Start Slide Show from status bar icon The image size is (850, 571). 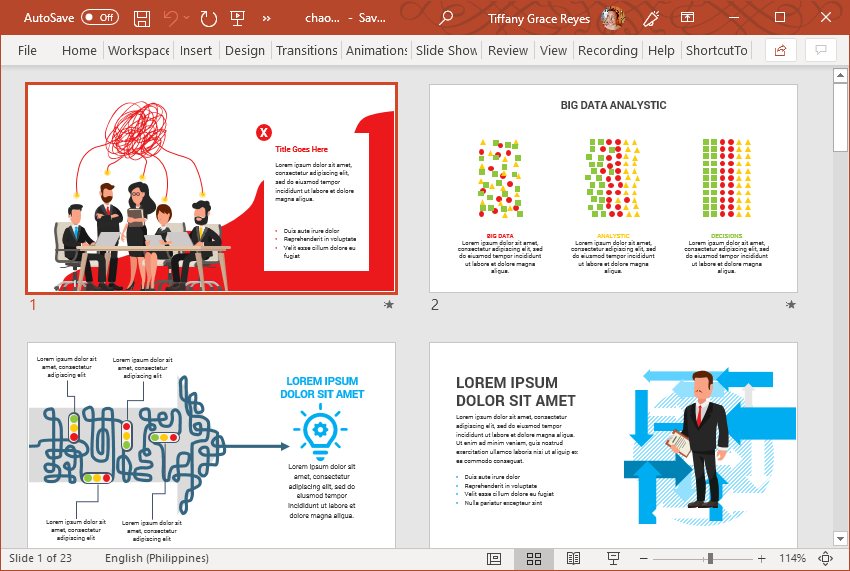613,558
